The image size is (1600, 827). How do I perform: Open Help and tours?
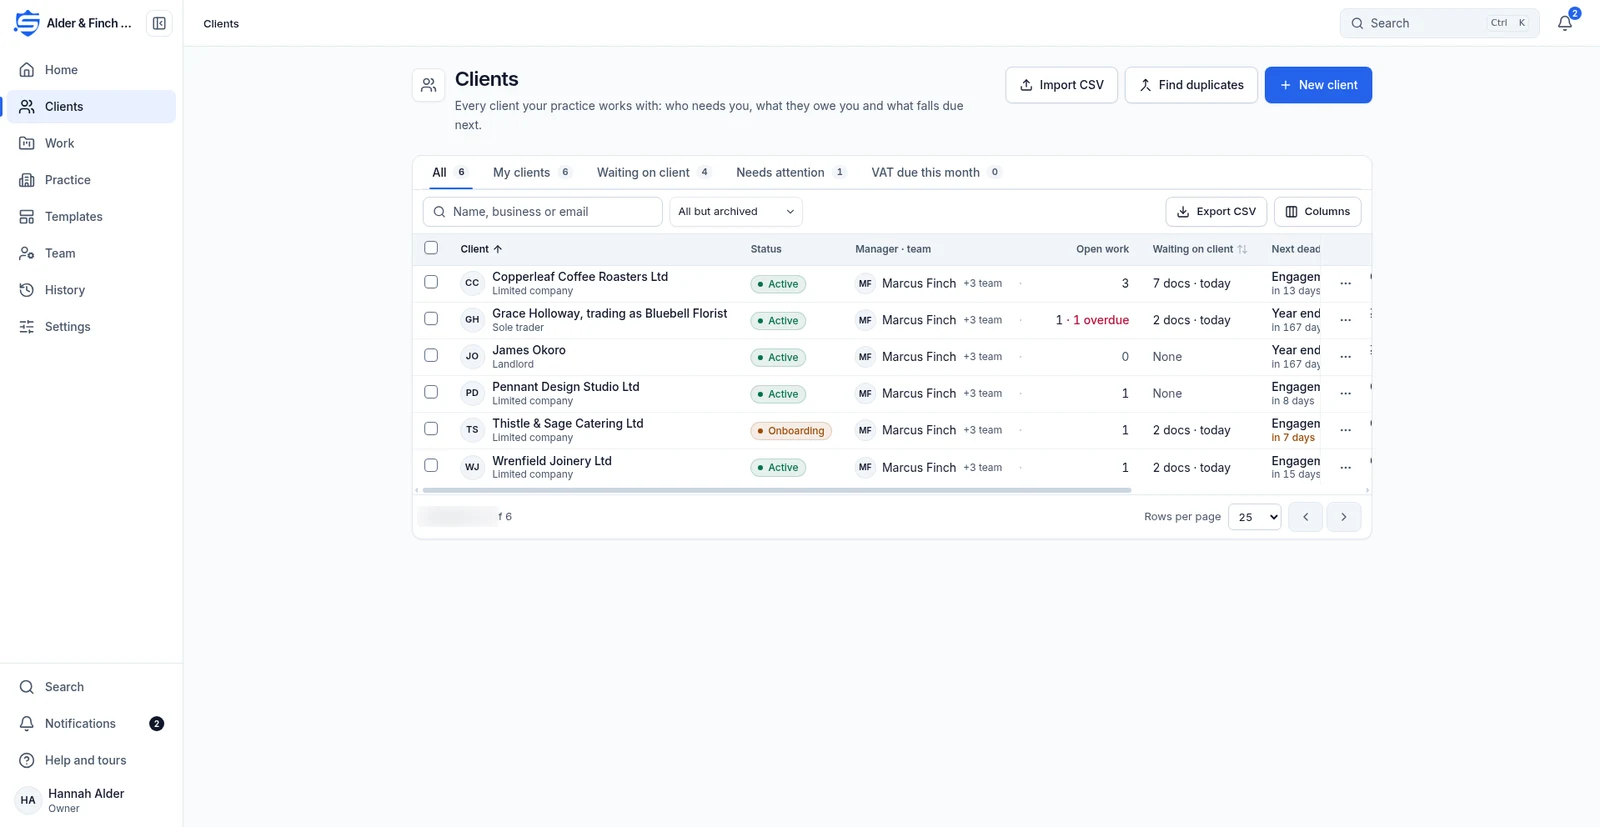pyautogui.click(x=91, y=760)
